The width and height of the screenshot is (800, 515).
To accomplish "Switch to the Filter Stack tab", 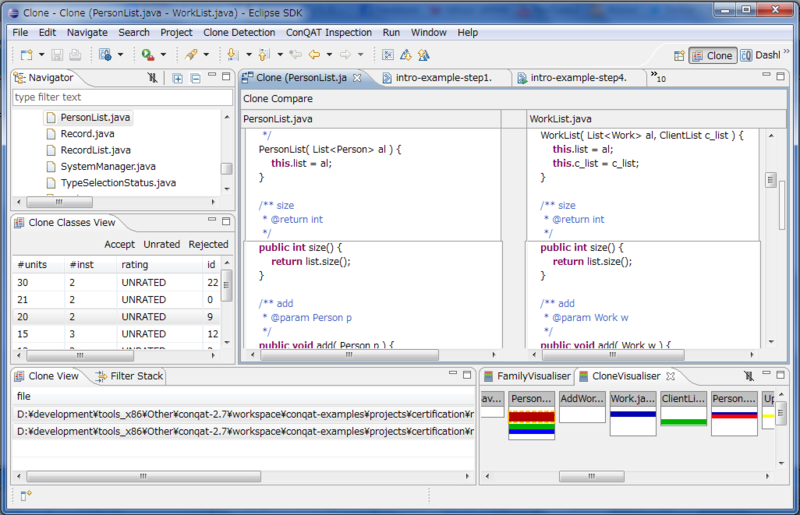I will (x=130, y=376).
